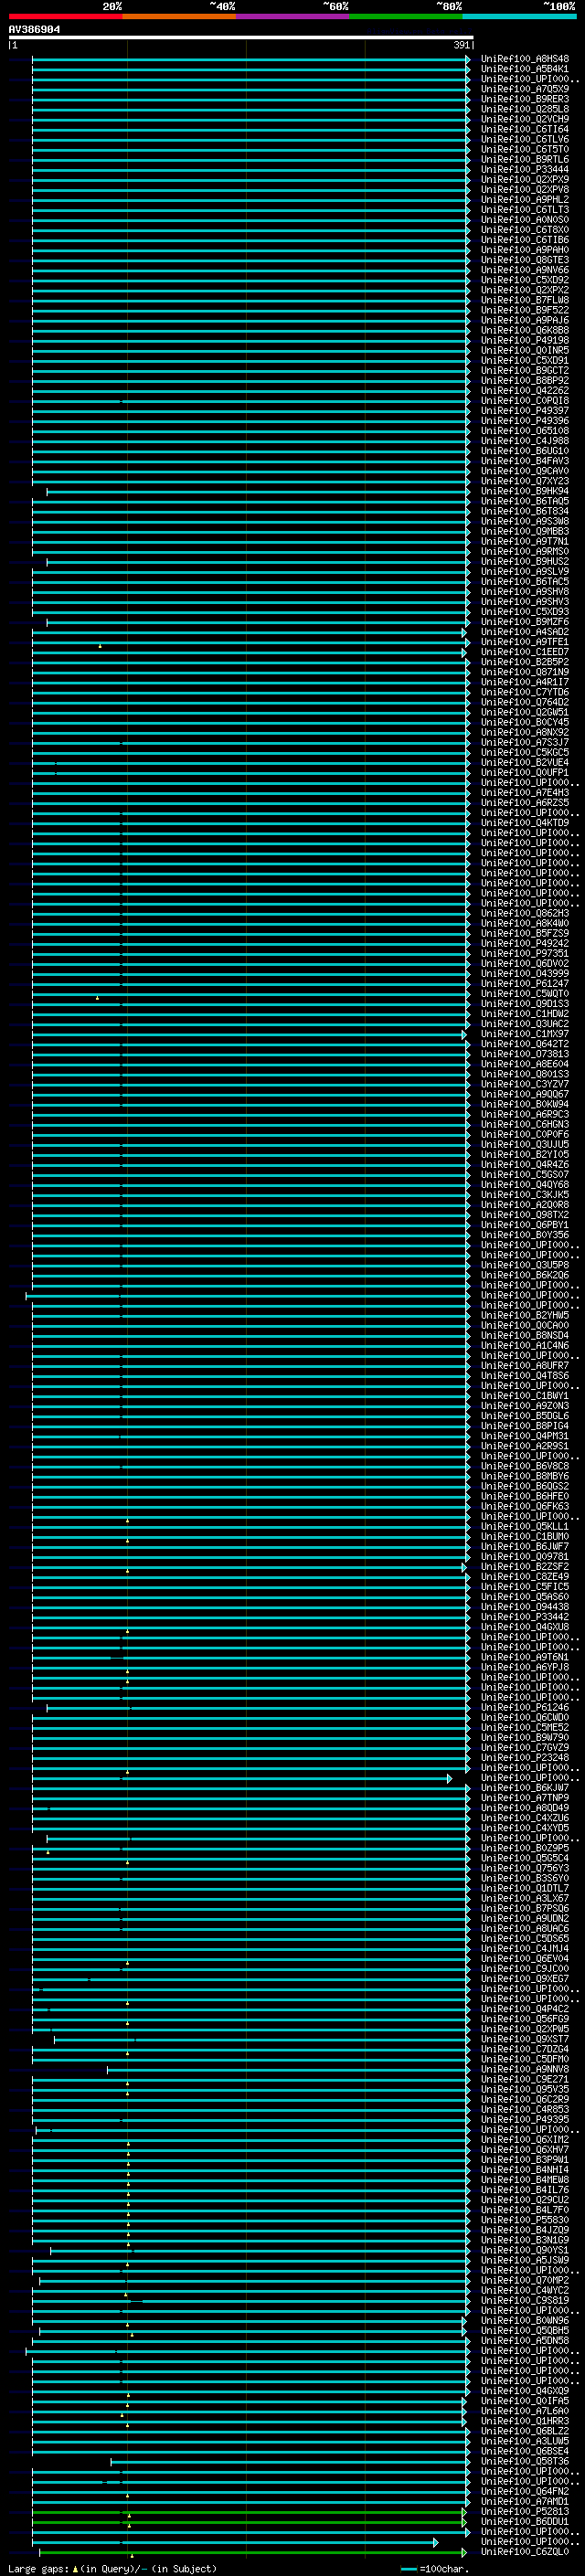Select the UniRef100_B9GCT2 label
The image size is (585, 2576).
coord(525,371)
